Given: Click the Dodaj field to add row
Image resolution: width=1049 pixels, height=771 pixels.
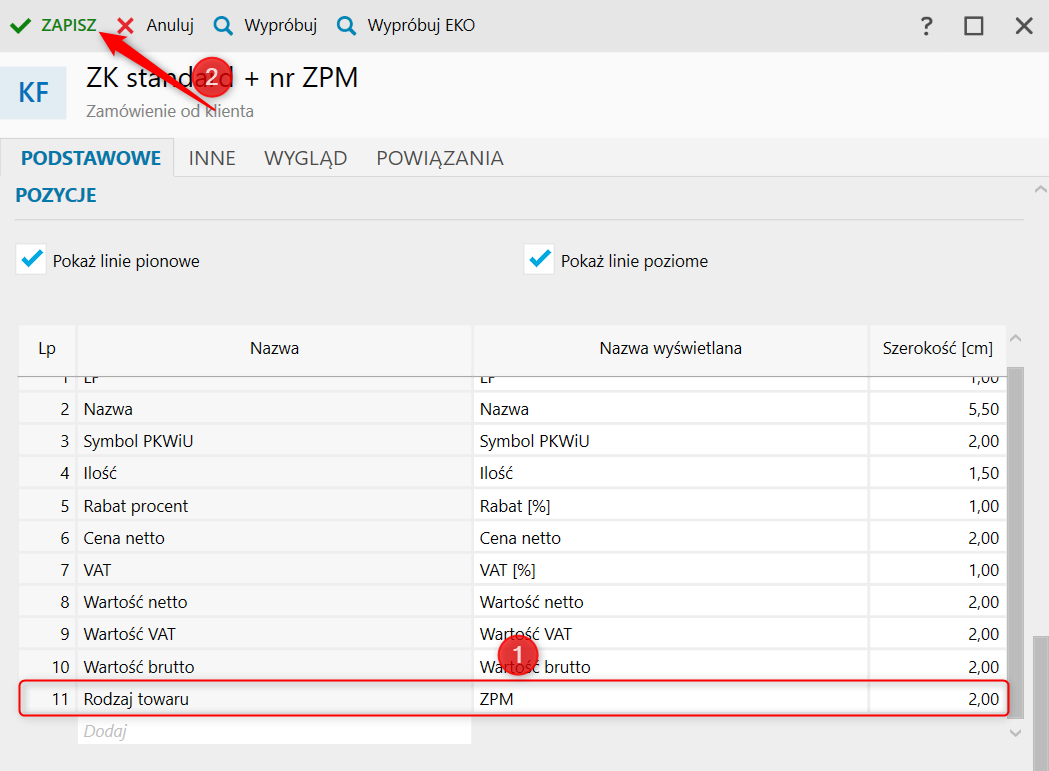Looking at the screenshot, I should (x=273, y=731).
